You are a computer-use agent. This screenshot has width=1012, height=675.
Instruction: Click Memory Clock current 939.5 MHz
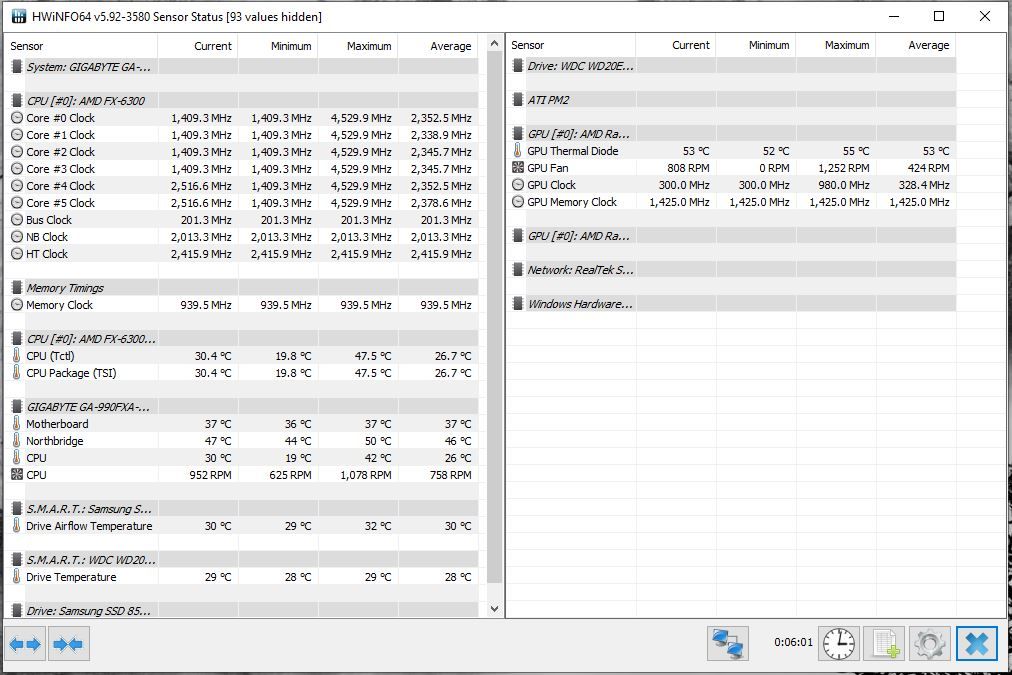(206, 305)
